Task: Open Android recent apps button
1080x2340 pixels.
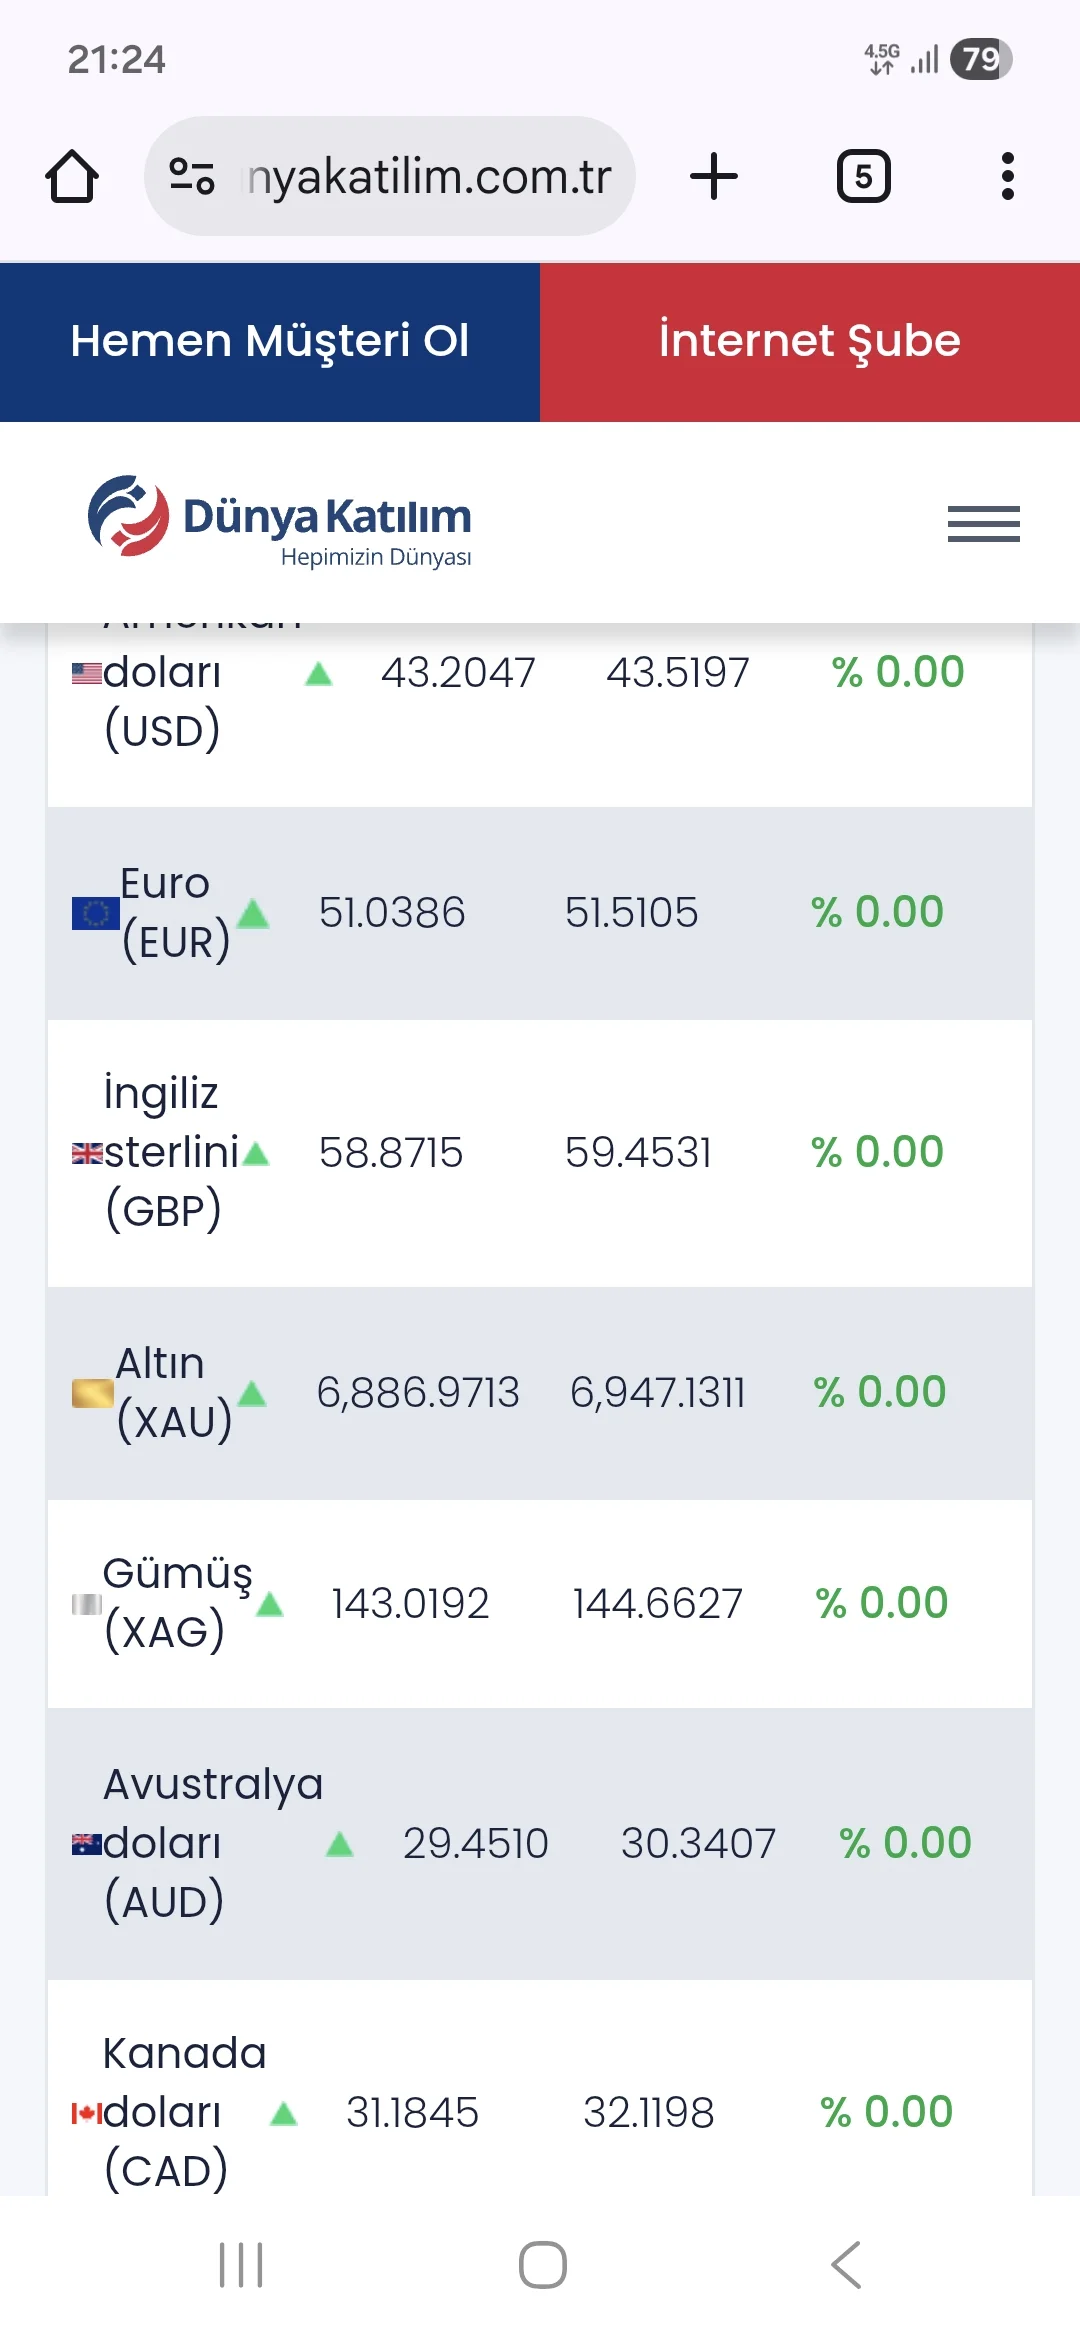Action: (241, 2265)
